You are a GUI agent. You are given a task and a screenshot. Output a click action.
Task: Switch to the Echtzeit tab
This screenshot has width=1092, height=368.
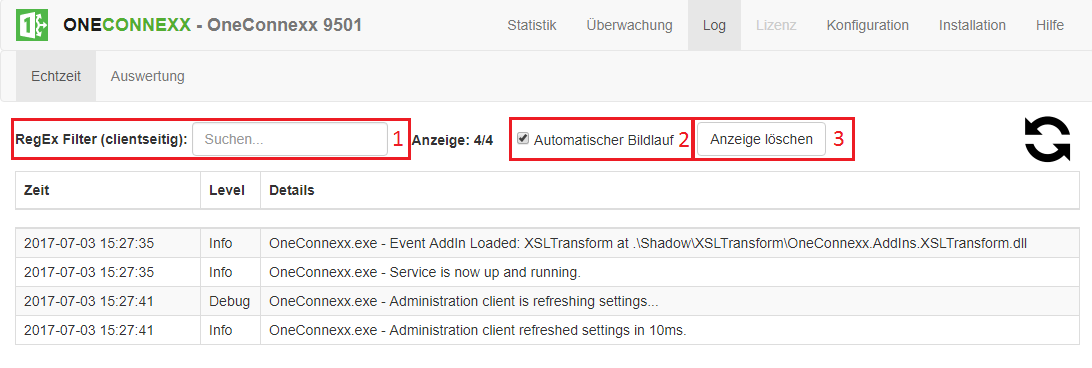[x=56, y=76]
